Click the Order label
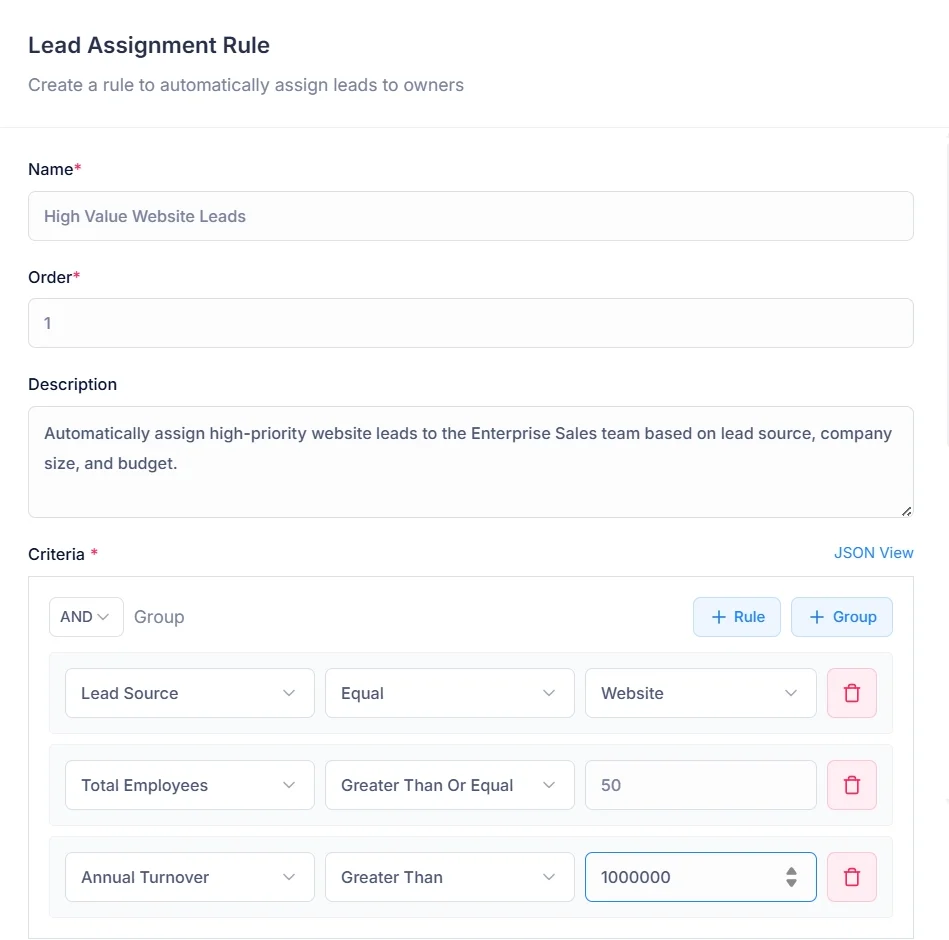Viewport: 949px width, 940px height. 50,277
